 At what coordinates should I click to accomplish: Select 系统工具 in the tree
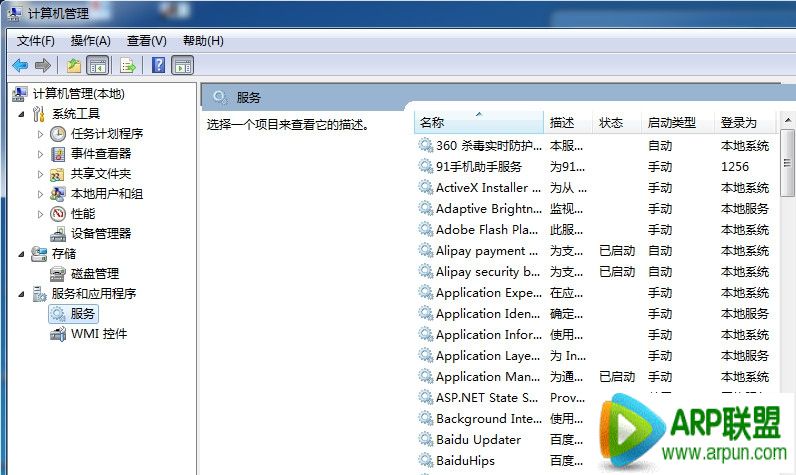(76, 114)
